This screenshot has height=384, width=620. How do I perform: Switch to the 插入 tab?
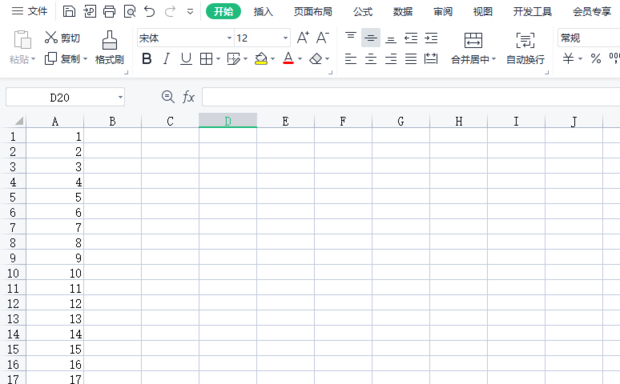click(263, 11)
